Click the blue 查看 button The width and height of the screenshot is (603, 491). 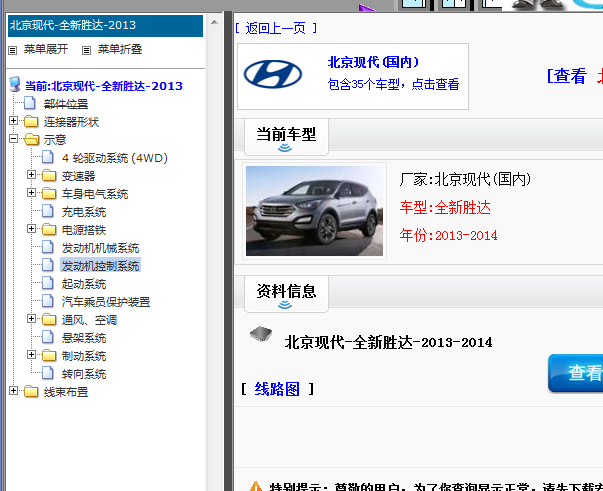tap(576, 373)
